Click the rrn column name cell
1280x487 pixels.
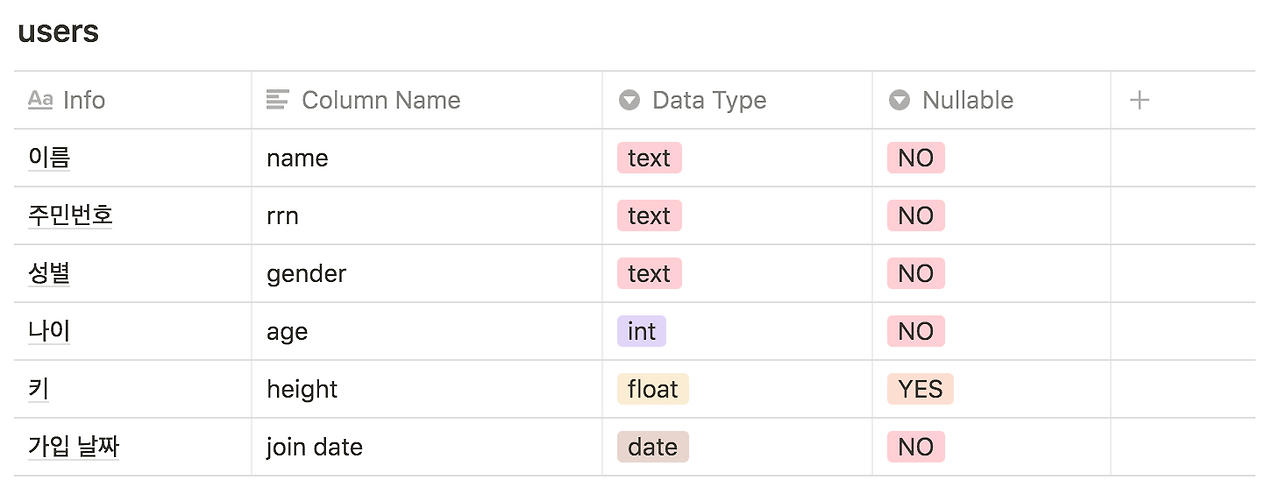[x=282, y=216]
